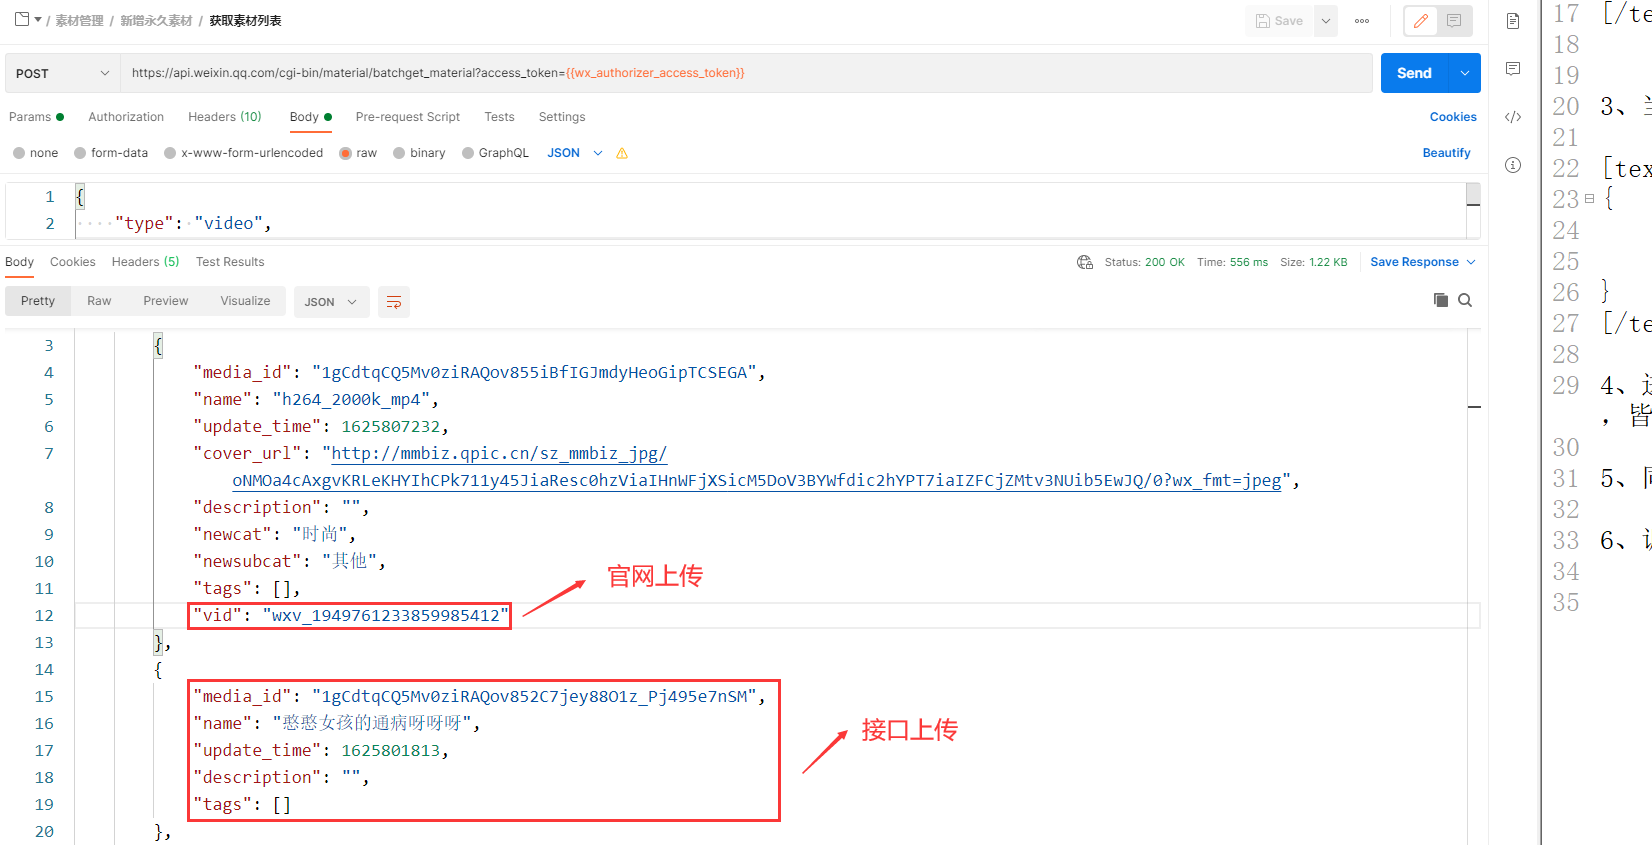Open the comments icon next to pencil
1652x845 pixels.
[1454, 21]
